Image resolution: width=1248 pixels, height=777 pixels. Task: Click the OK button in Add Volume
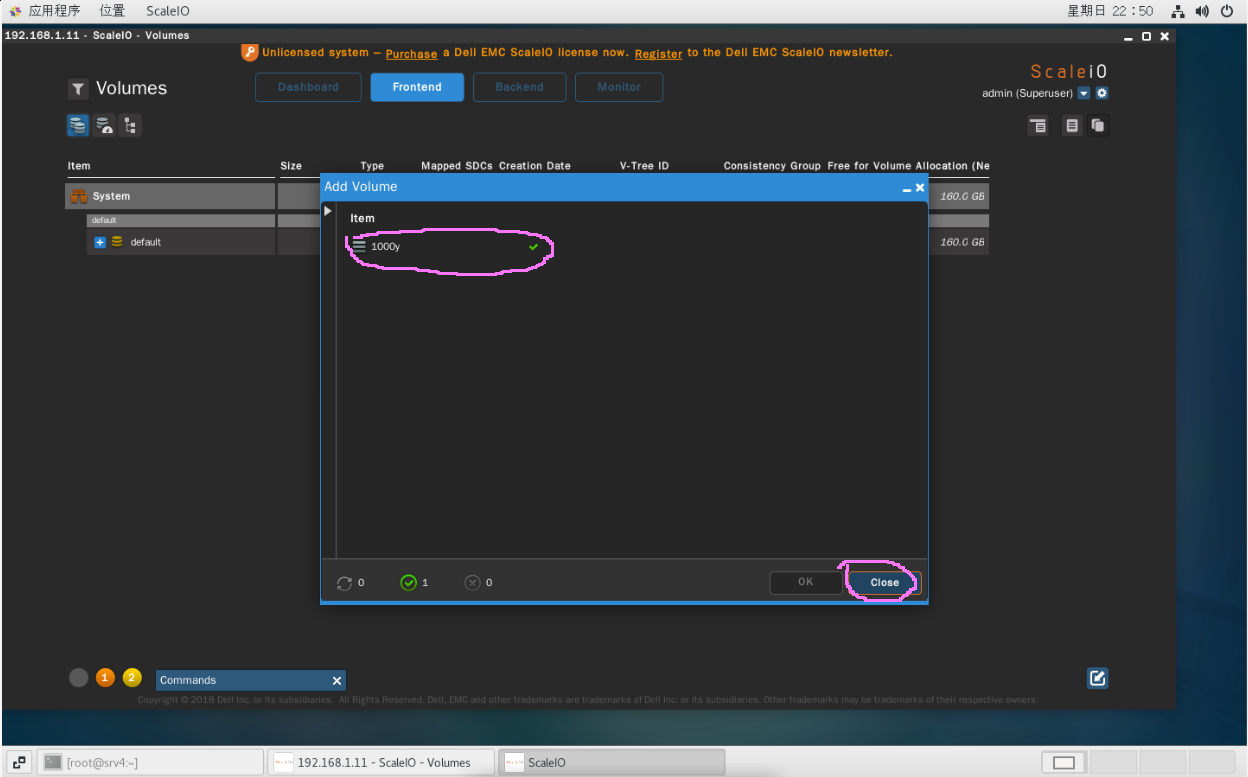pos(806,582)
